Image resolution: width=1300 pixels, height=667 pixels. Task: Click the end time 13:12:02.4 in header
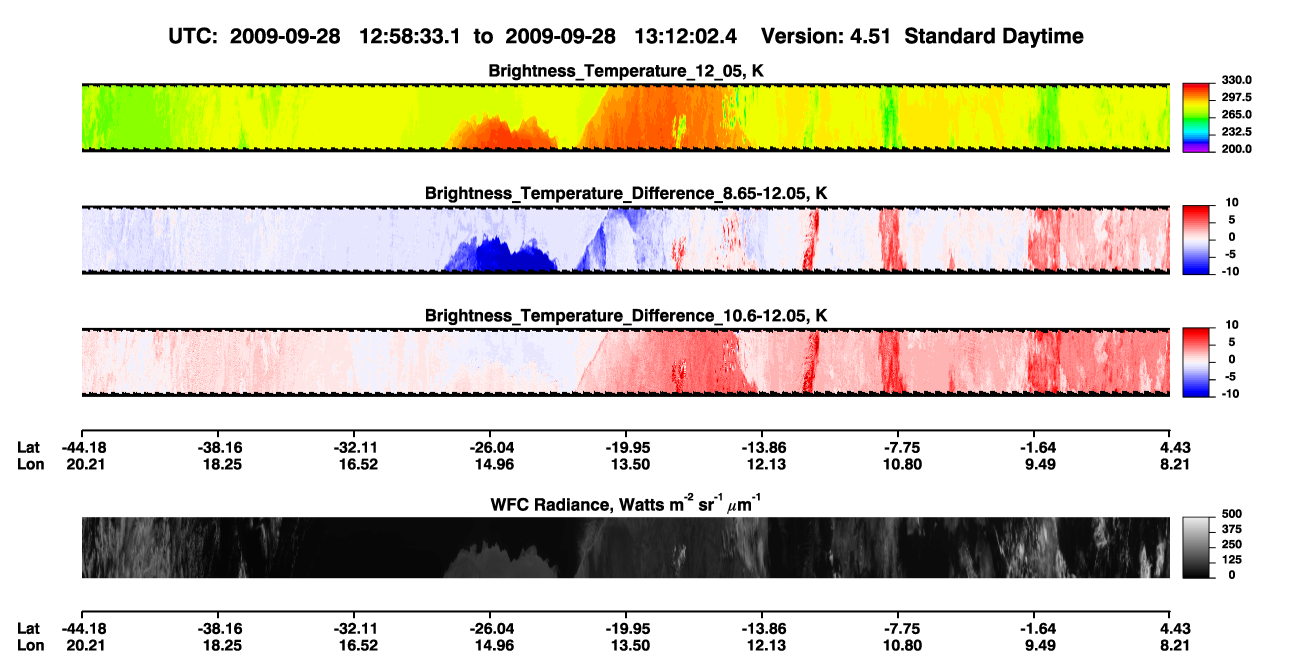point(686,37)
